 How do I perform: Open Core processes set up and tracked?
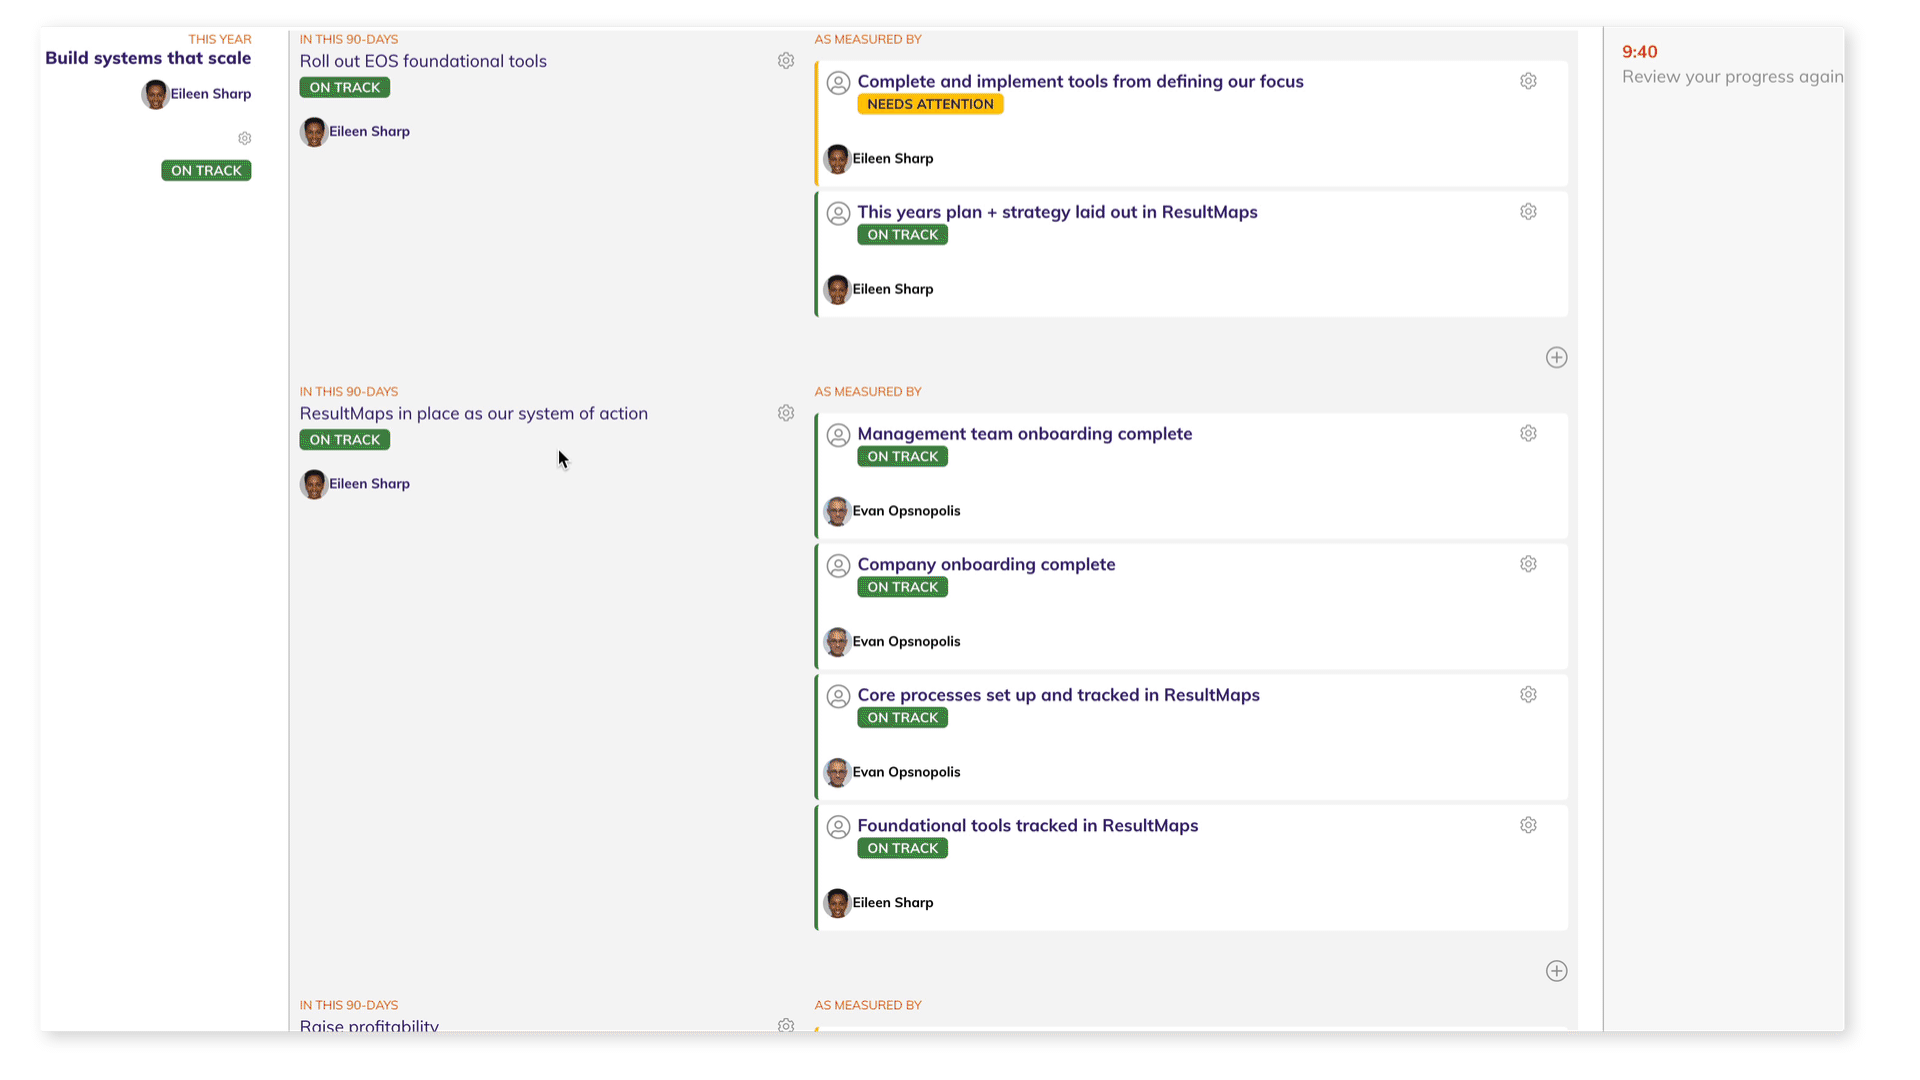point(1058,695)
